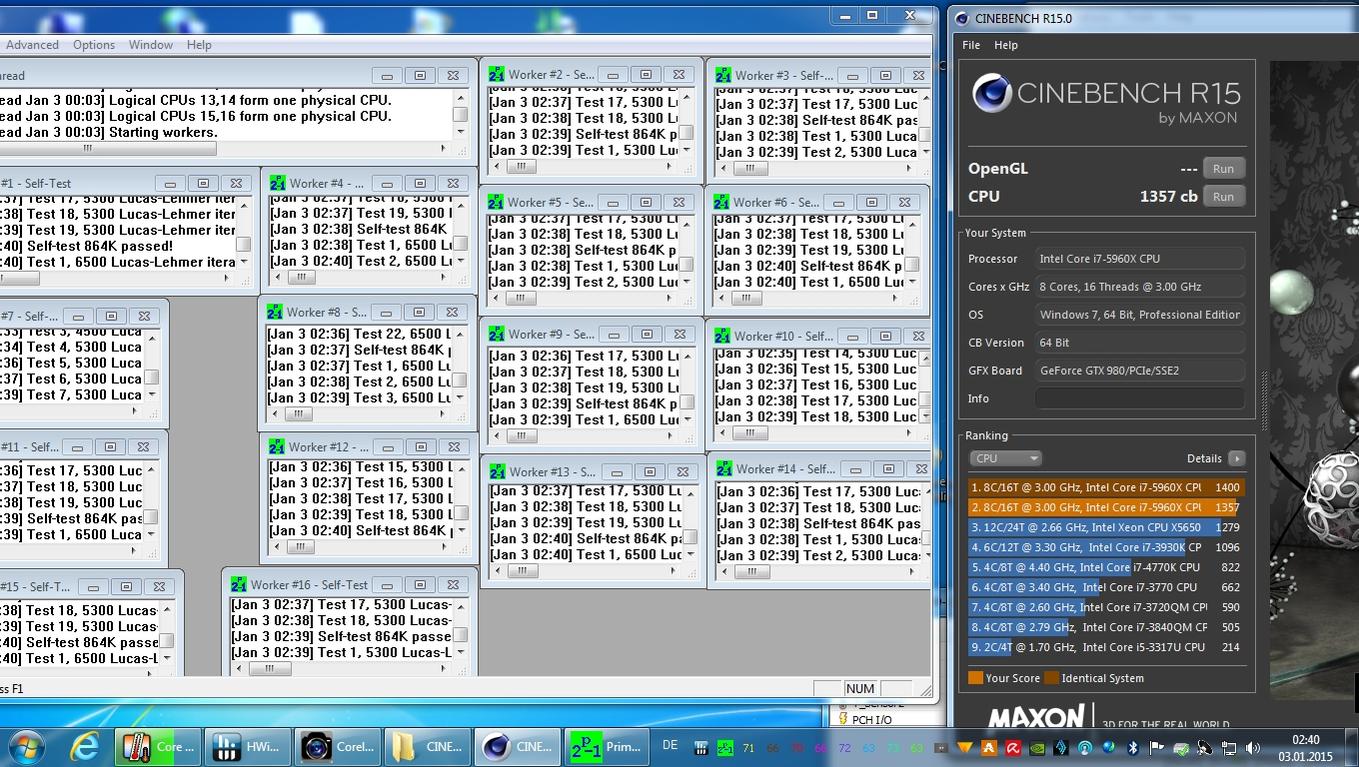
Task: Select i7-3840QM ranking entry
Action: click(1106, 627)
